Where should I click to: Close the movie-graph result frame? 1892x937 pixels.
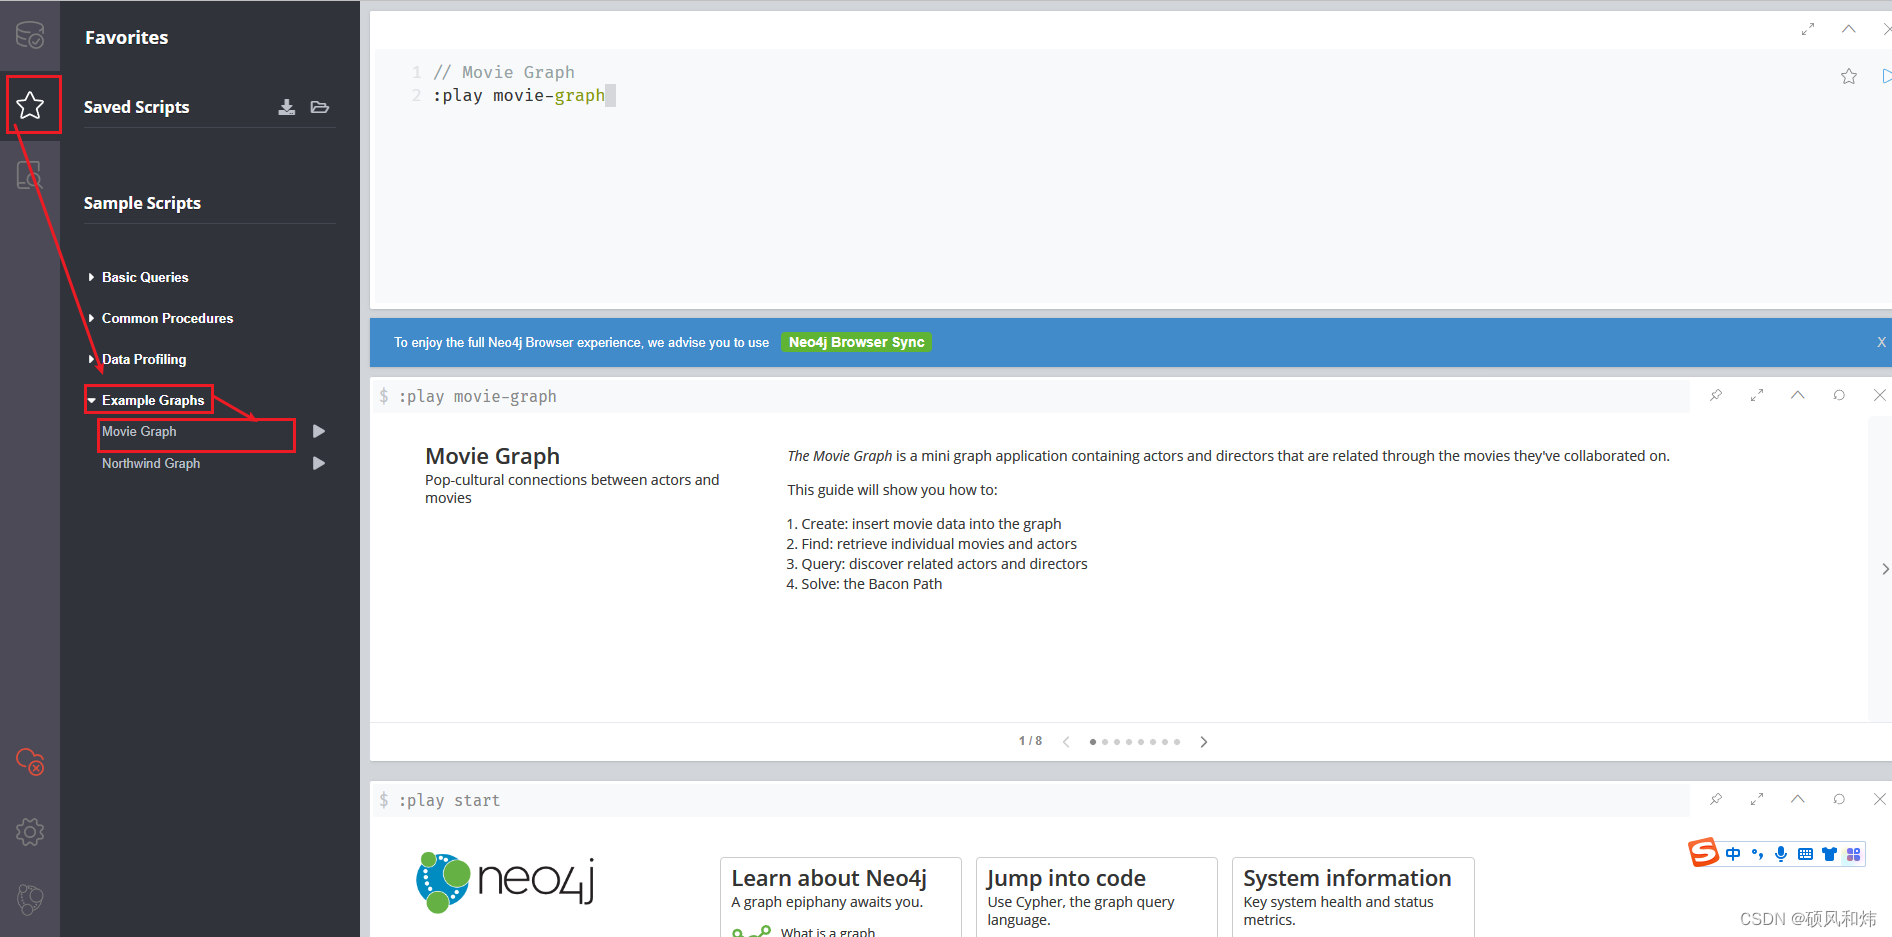click(1879, 395)
